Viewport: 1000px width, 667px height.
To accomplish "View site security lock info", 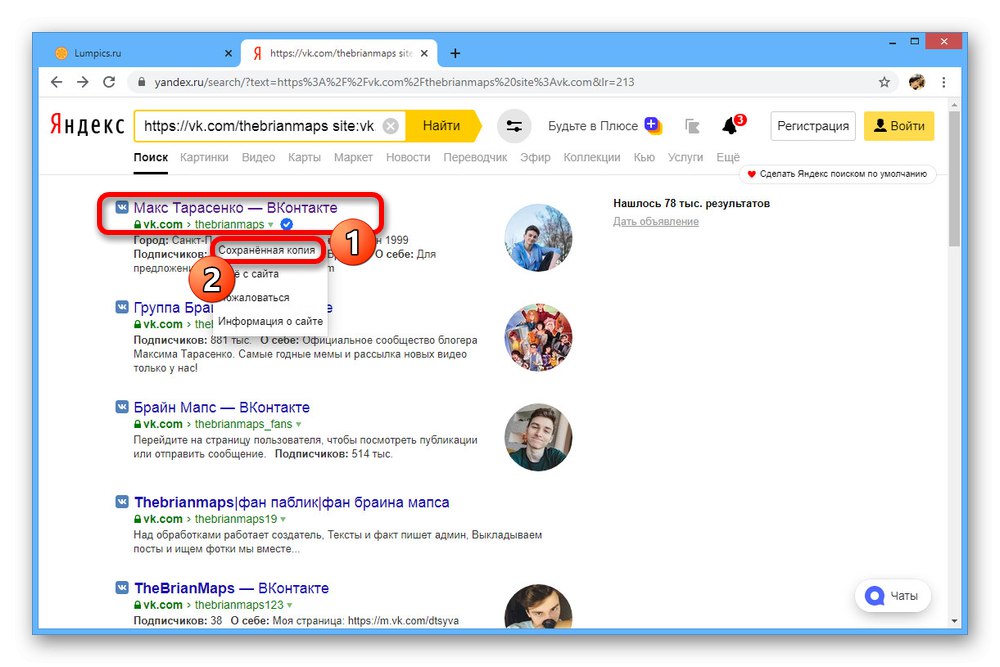I will point(142,82).
